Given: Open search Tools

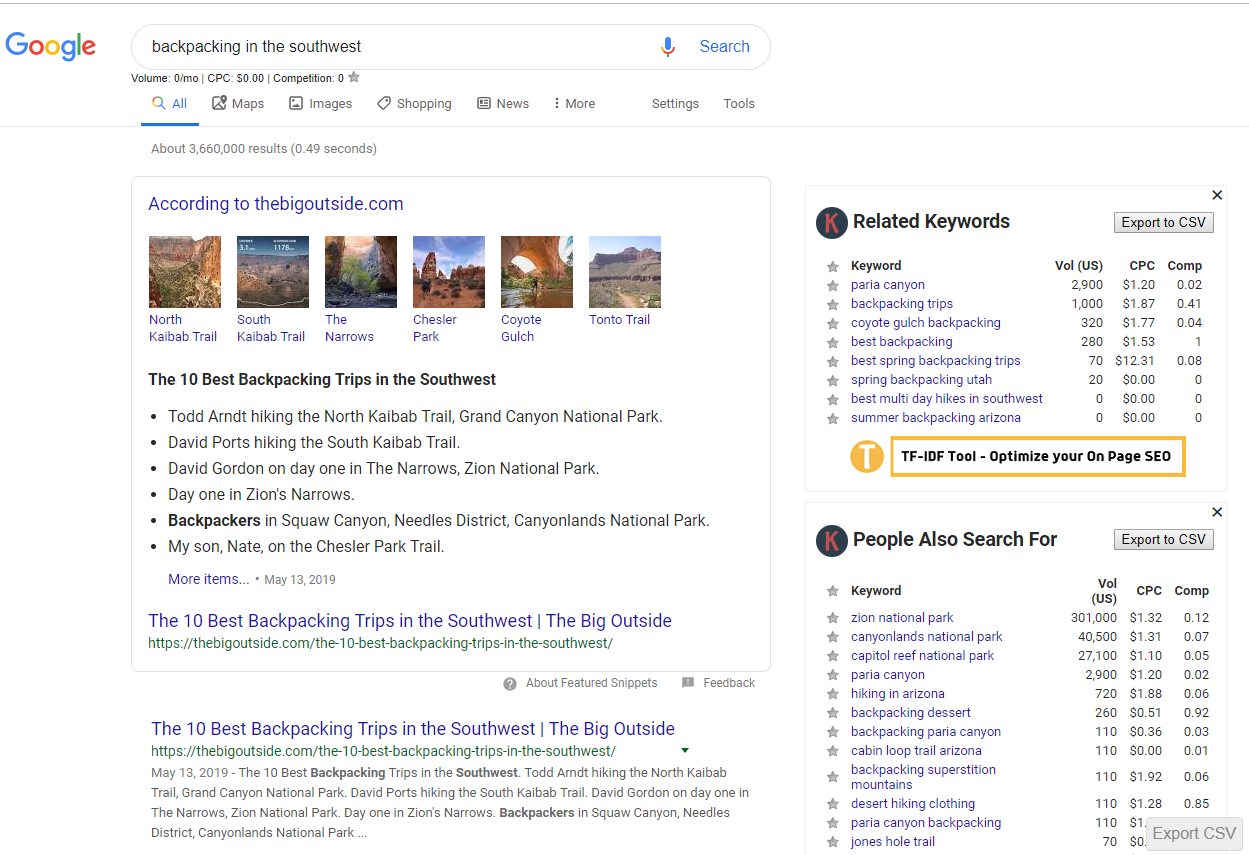Looking at the screenshot, I should [x=739, y=104].
